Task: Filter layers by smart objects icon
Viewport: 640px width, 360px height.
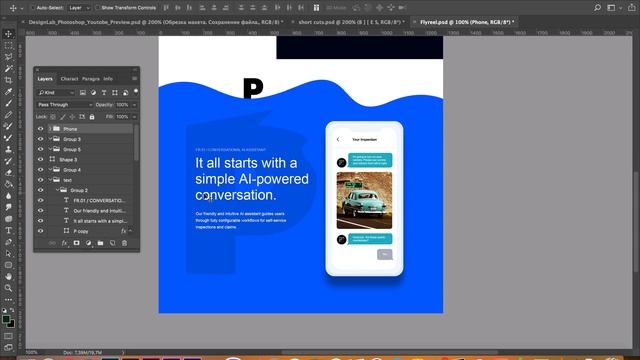Action: (x=125, y=93)
